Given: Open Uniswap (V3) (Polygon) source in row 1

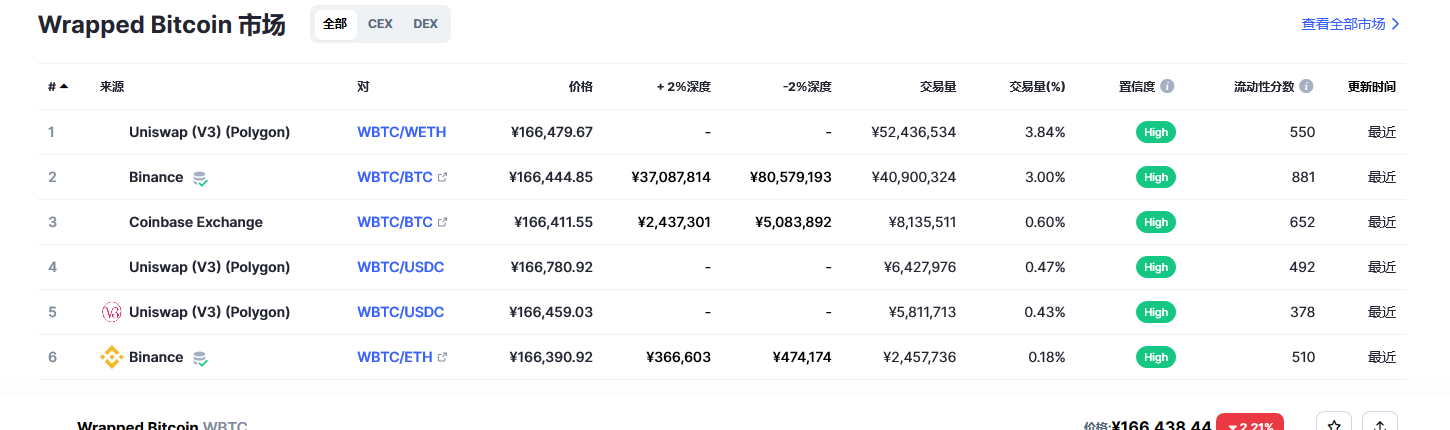Looking at the screenshot, I should (x=209, y=132).
